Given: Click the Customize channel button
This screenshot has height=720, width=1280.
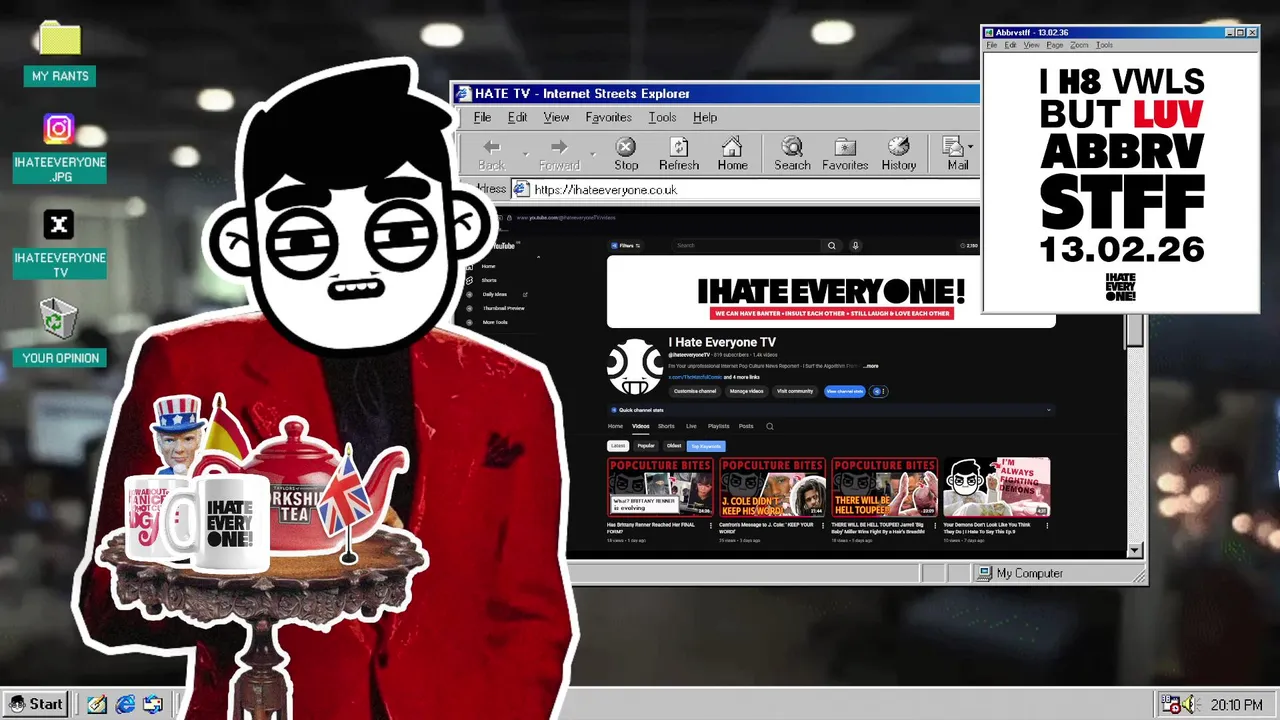Looking at the screenshot, I should 695,391.
